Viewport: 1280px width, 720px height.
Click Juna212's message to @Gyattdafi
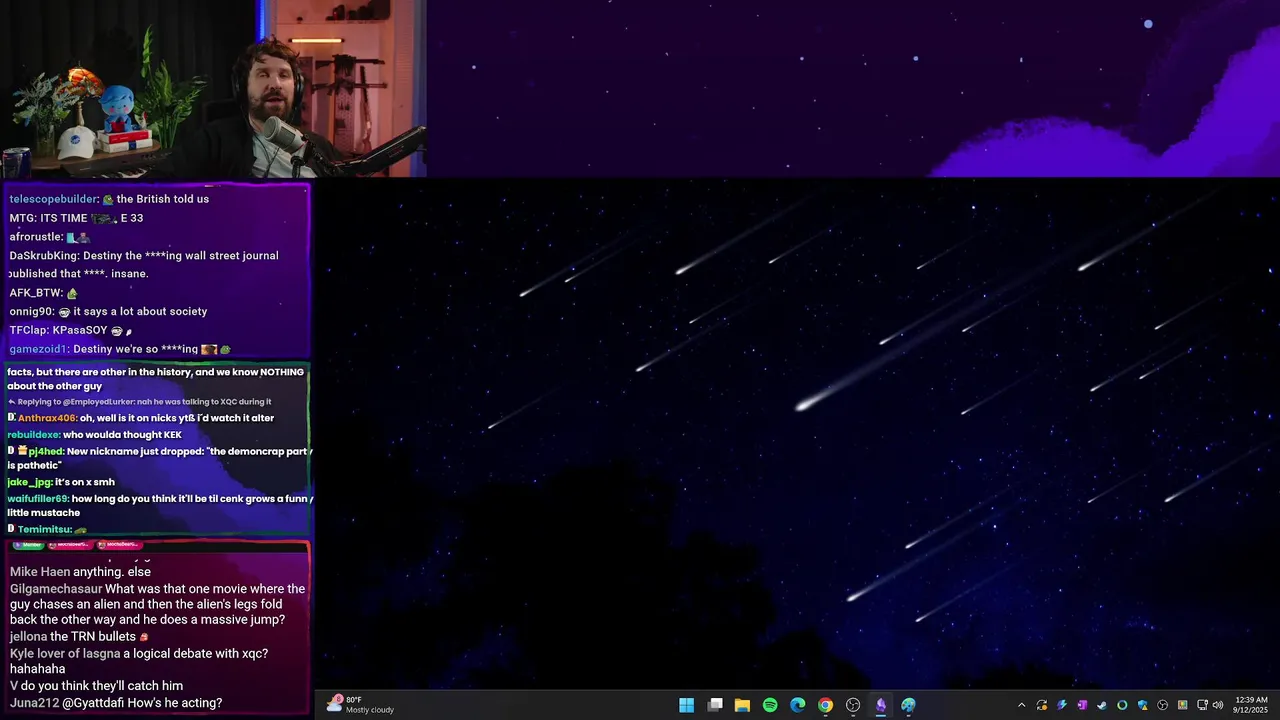pyautogui.click(x=116, y=703)
